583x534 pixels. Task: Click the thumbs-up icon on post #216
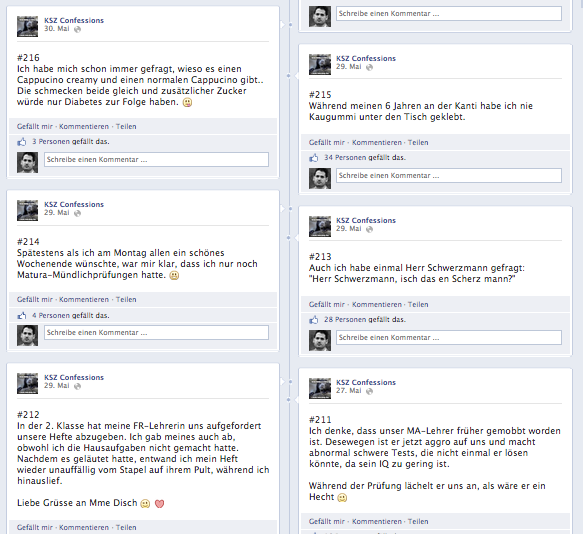click(x=22, y=142)
